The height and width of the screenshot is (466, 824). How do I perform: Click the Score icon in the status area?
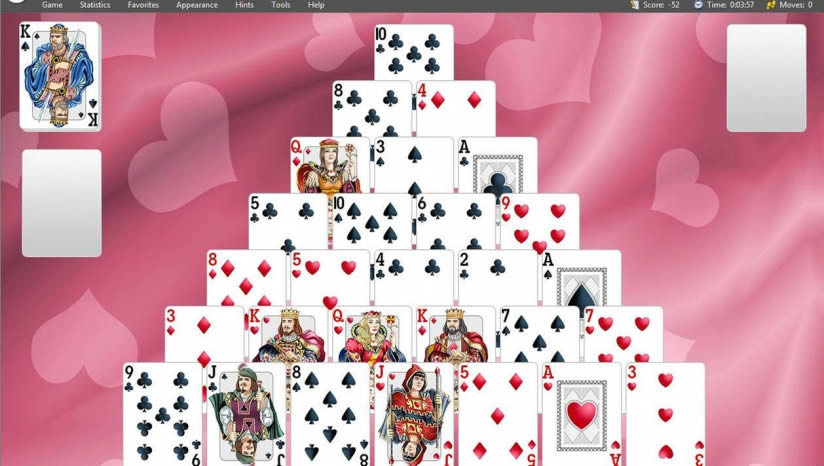(634, 5)
